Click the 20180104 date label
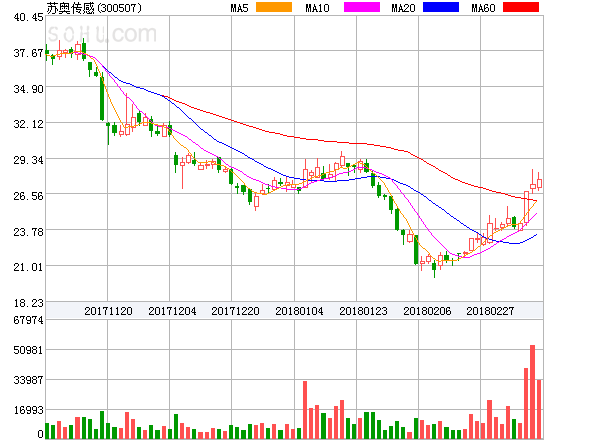This screenshot has height=440, width=600. (299, 311)
